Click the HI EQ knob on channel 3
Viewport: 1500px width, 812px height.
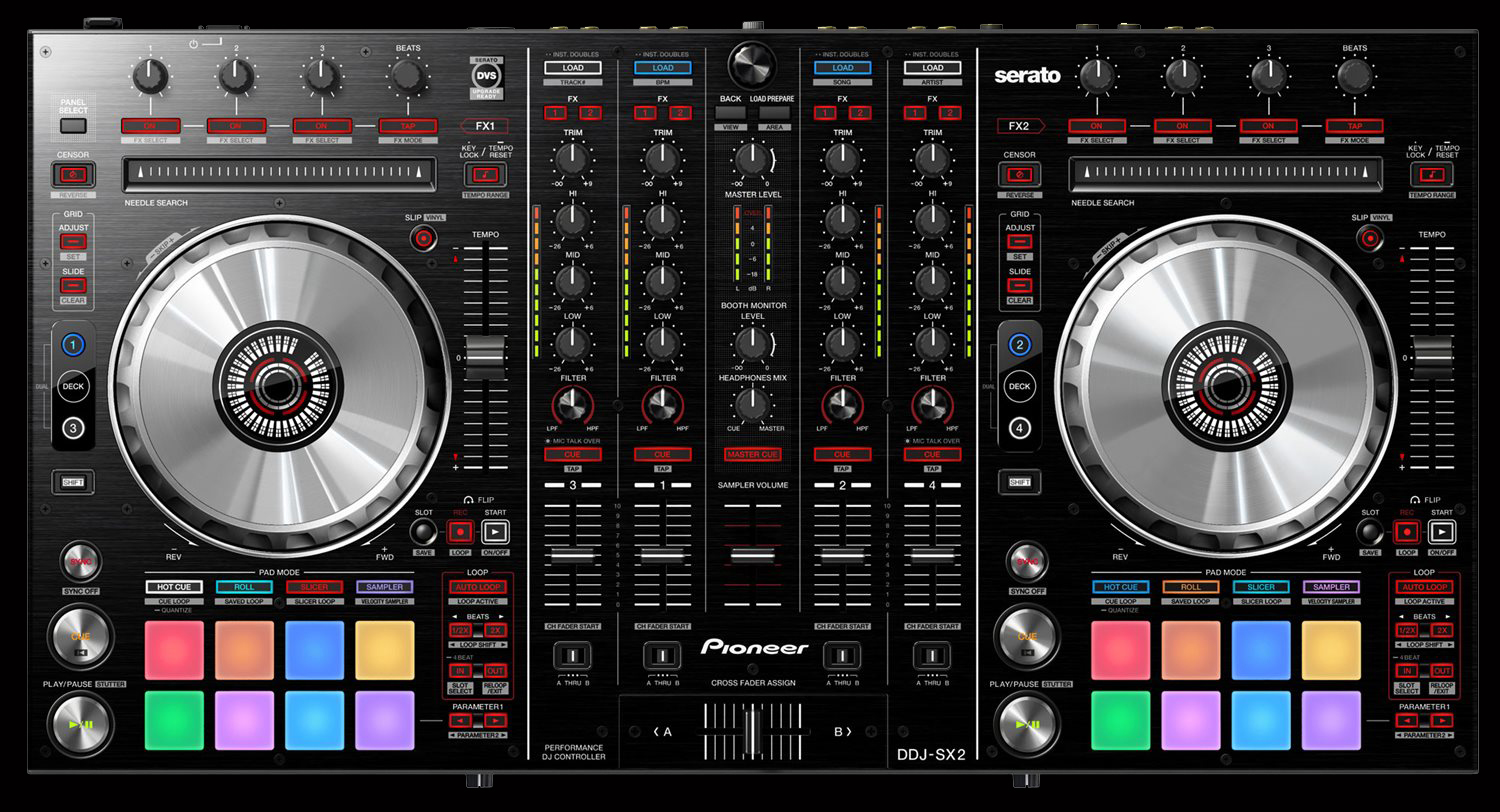pos(573,220)
